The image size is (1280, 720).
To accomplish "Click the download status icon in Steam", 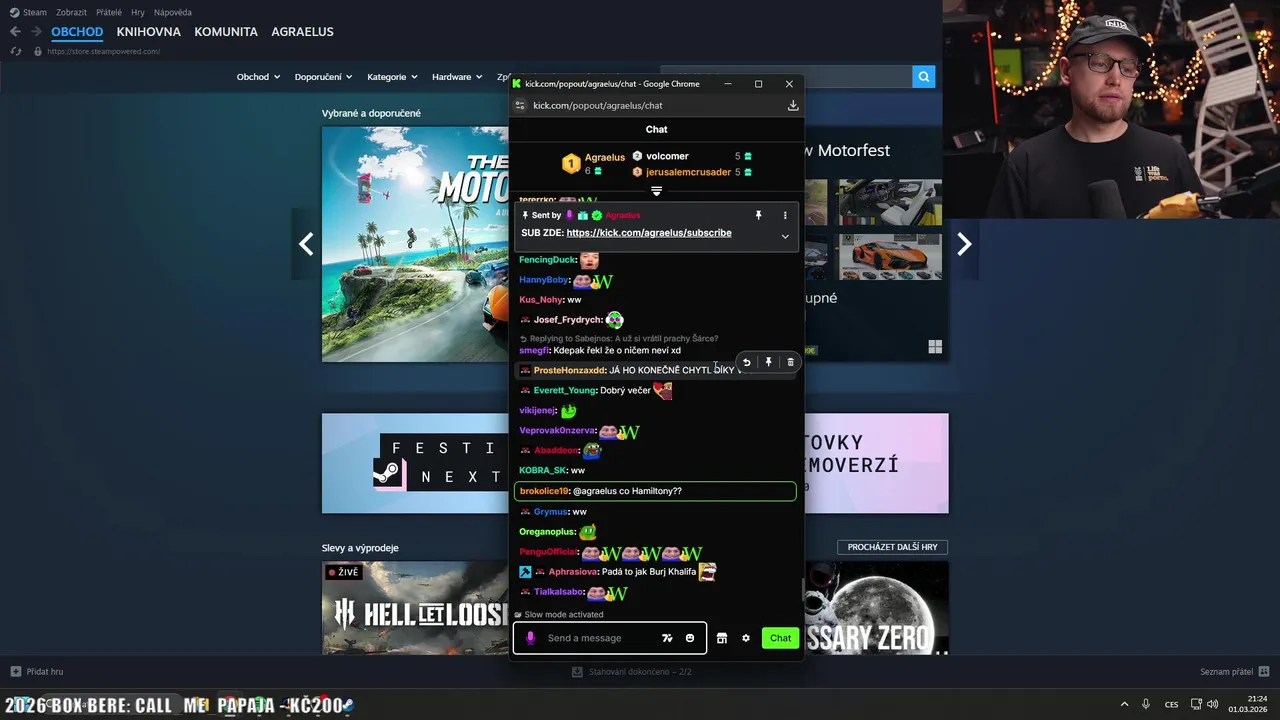I will (x=577, y=672).
